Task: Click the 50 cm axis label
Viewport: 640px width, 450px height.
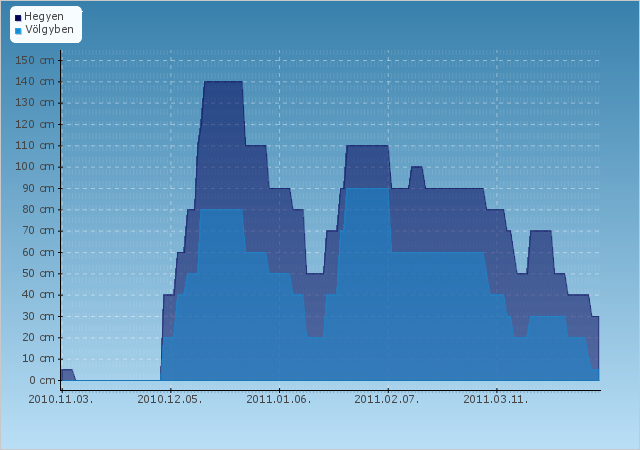Action: [x=38, y=273]
